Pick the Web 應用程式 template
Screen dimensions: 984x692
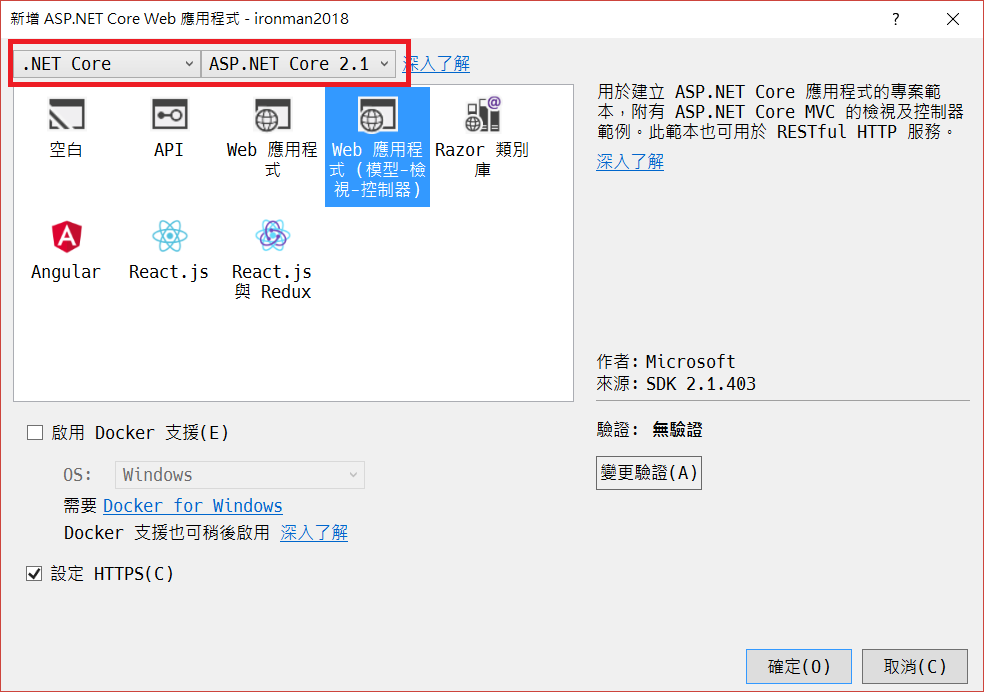272,137
